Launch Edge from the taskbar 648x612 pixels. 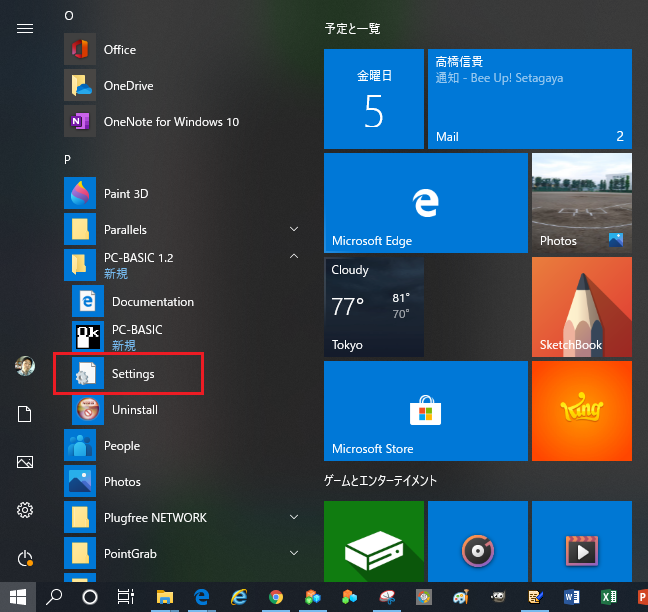(202, 597)
